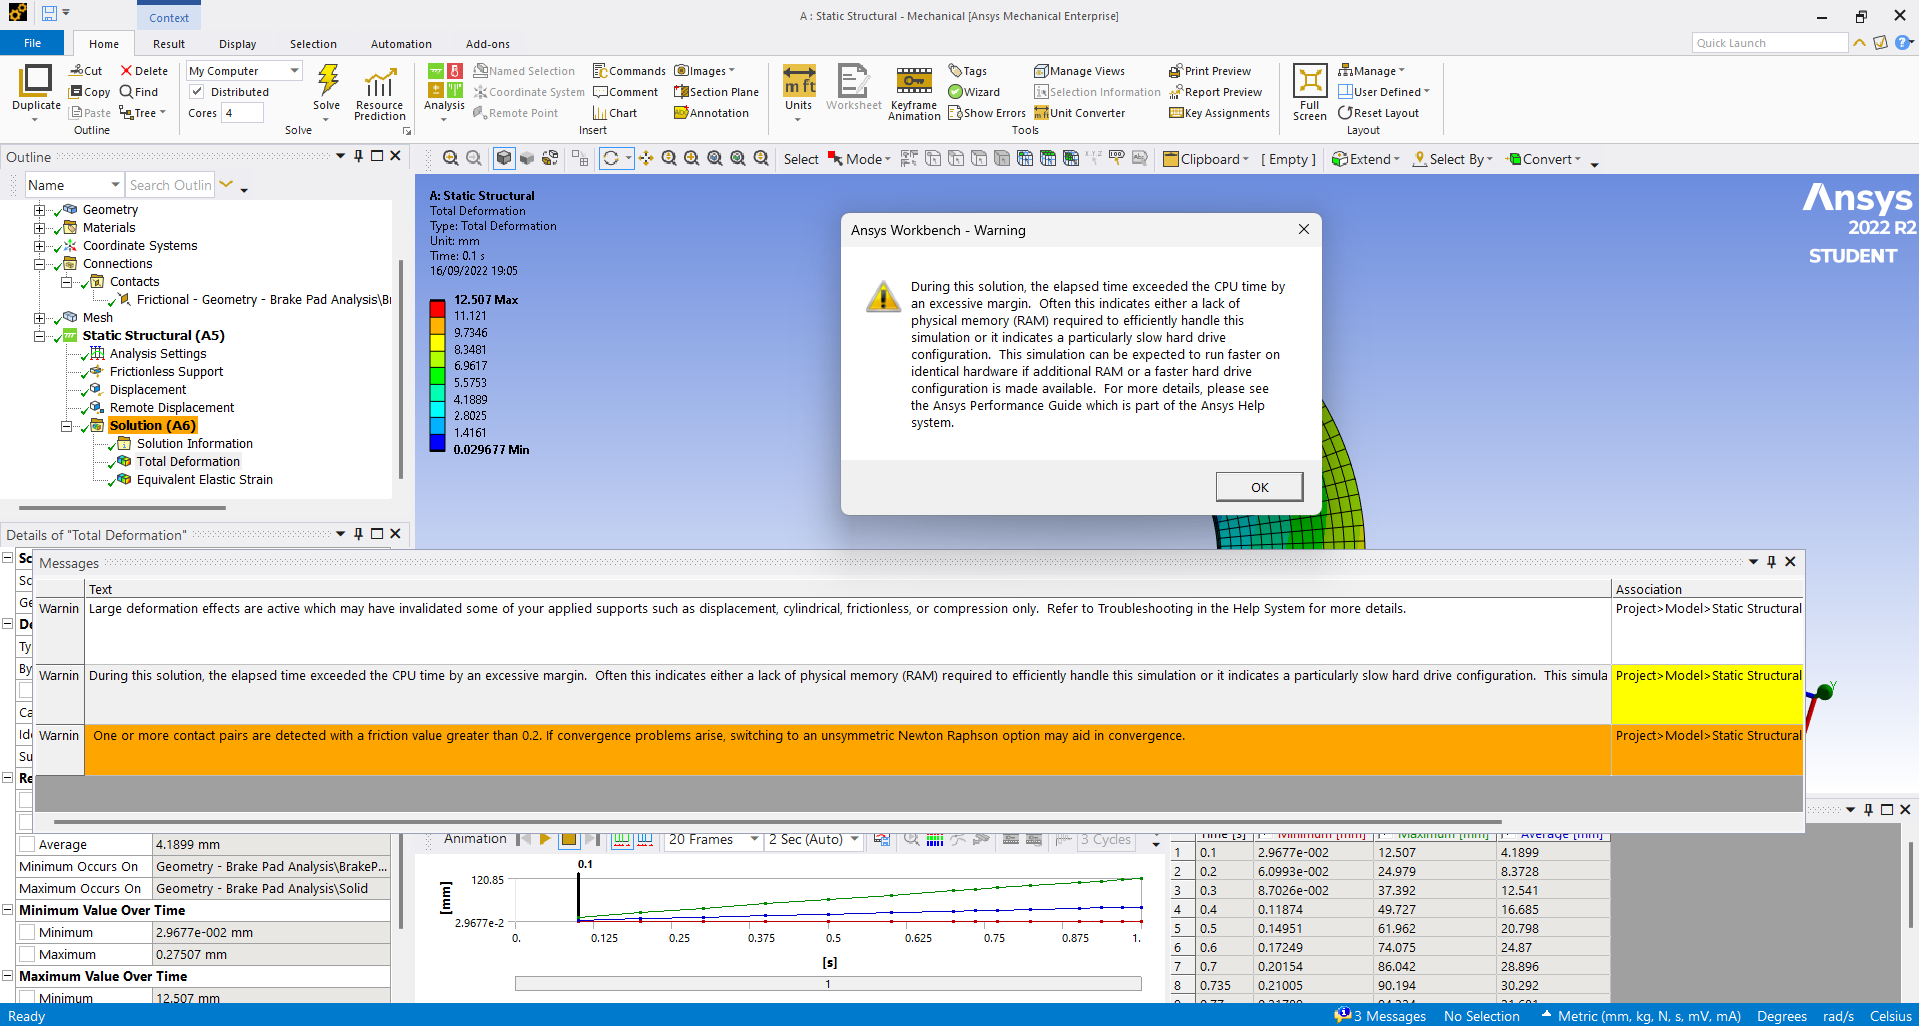Viewport: 1919px width, 1026px height.
Task: Click the Reset Layout icon
Action: (1345, 113)
